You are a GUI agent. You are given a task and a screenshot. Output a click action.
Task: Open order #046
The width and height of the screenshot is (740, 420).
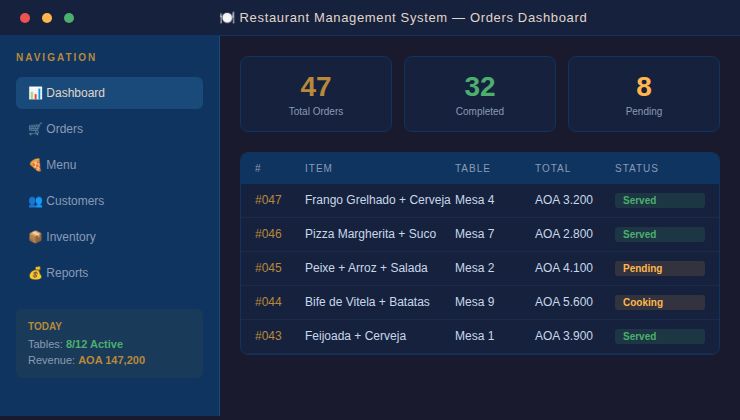tap(268, 234)
